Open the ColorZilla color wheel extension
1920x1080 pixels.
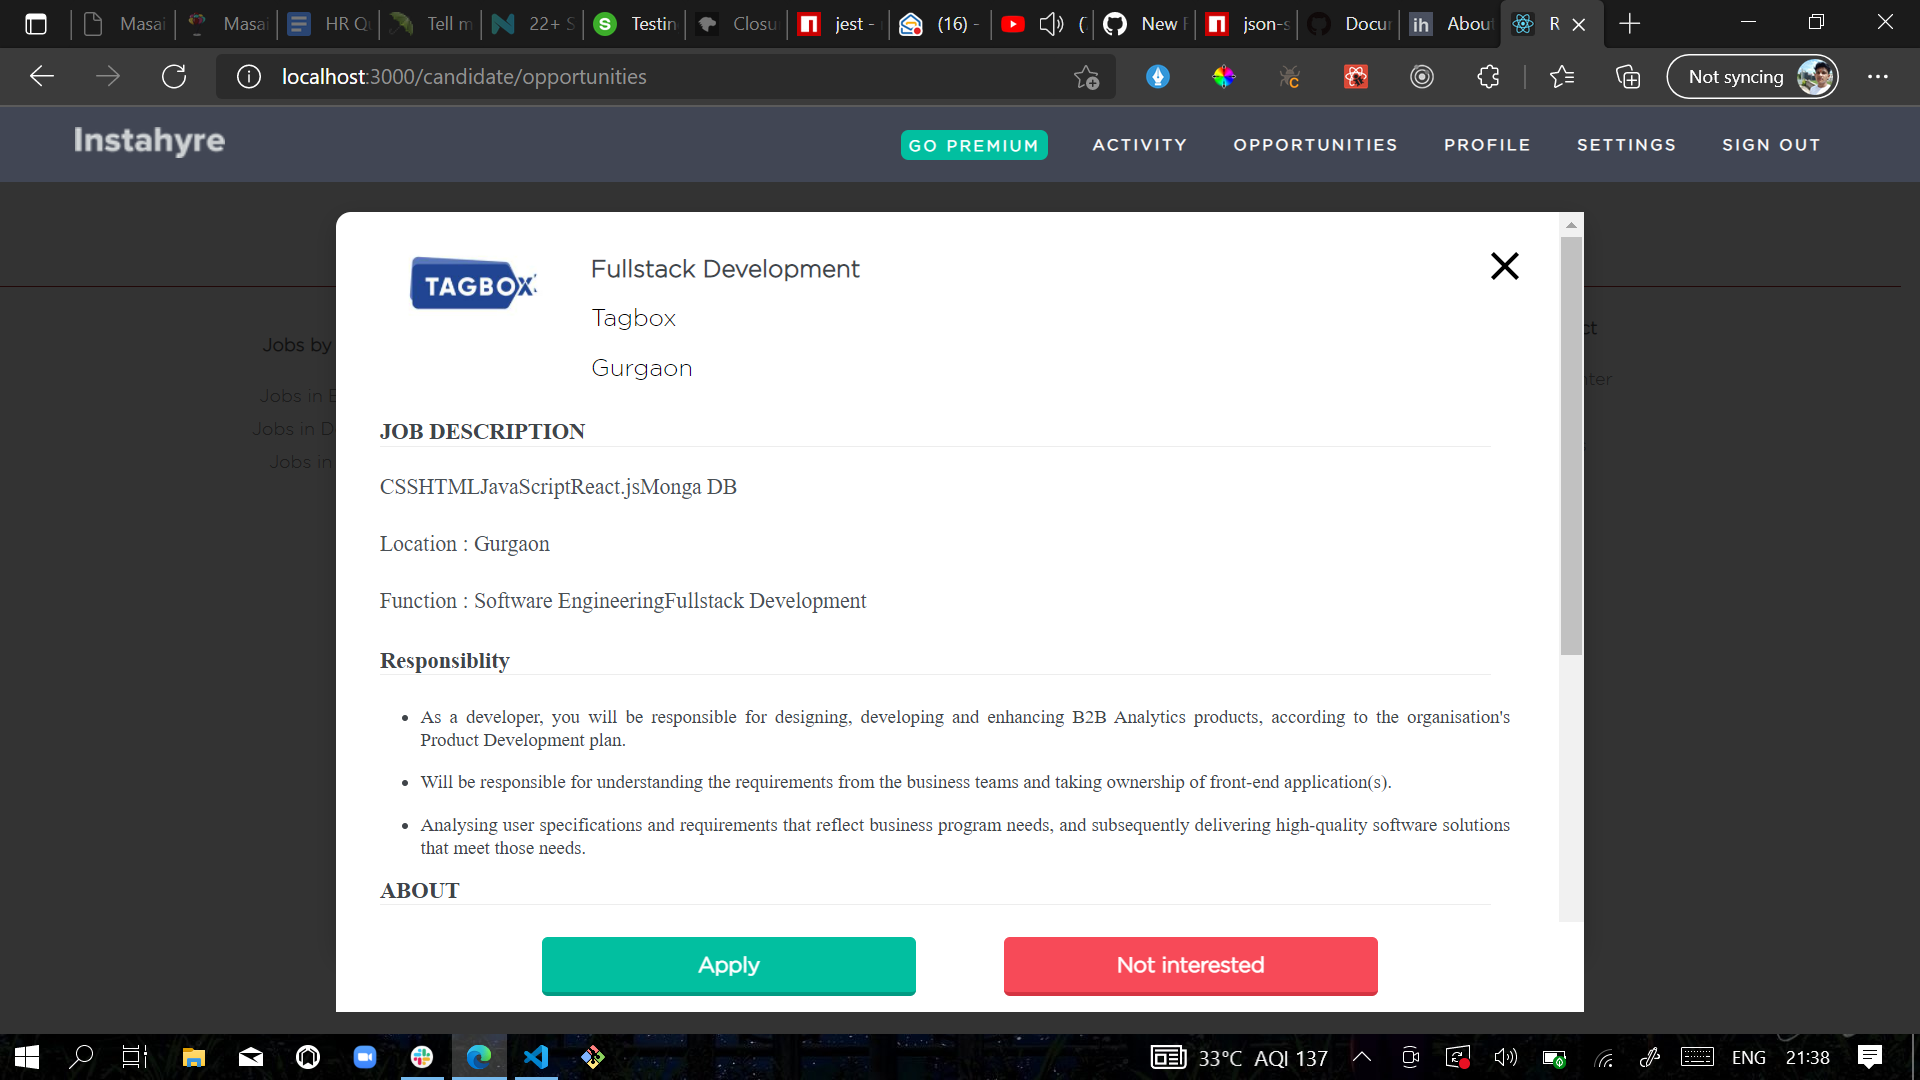pyautogui.click(x=1224, y=76)
